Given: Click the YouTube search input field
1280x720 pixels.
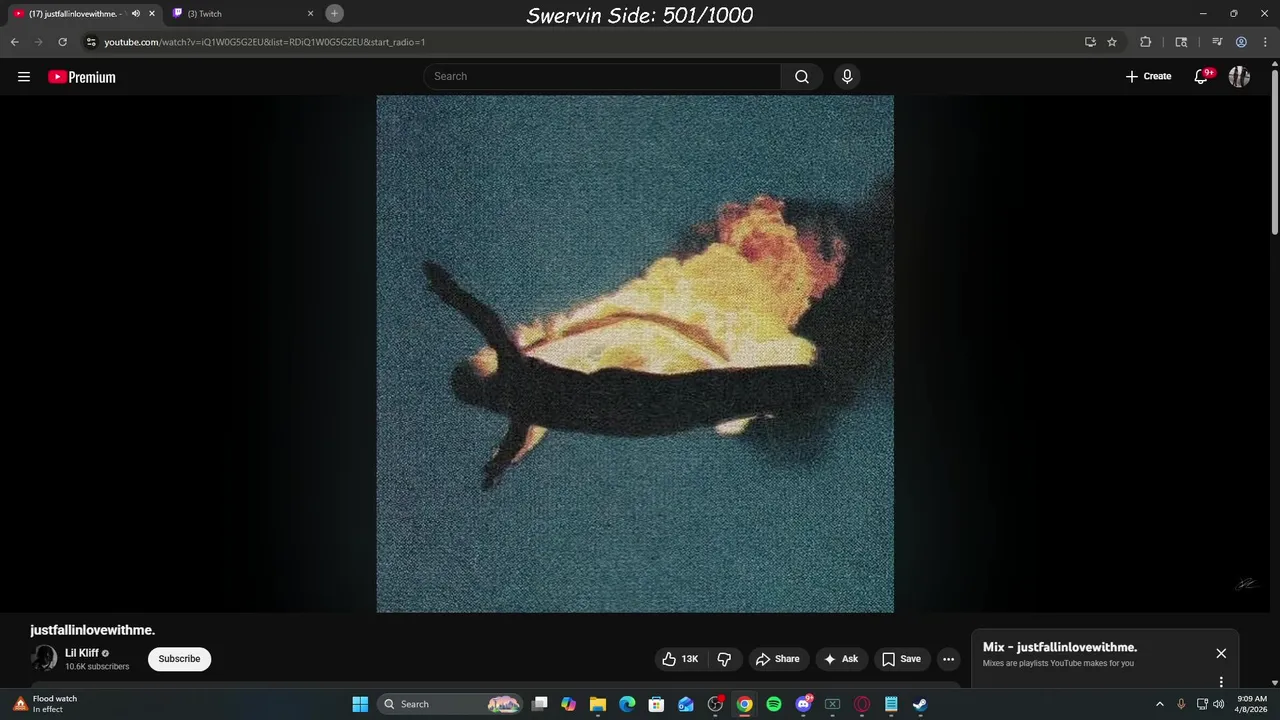Looking at the screenshot, I should [603, 77].
